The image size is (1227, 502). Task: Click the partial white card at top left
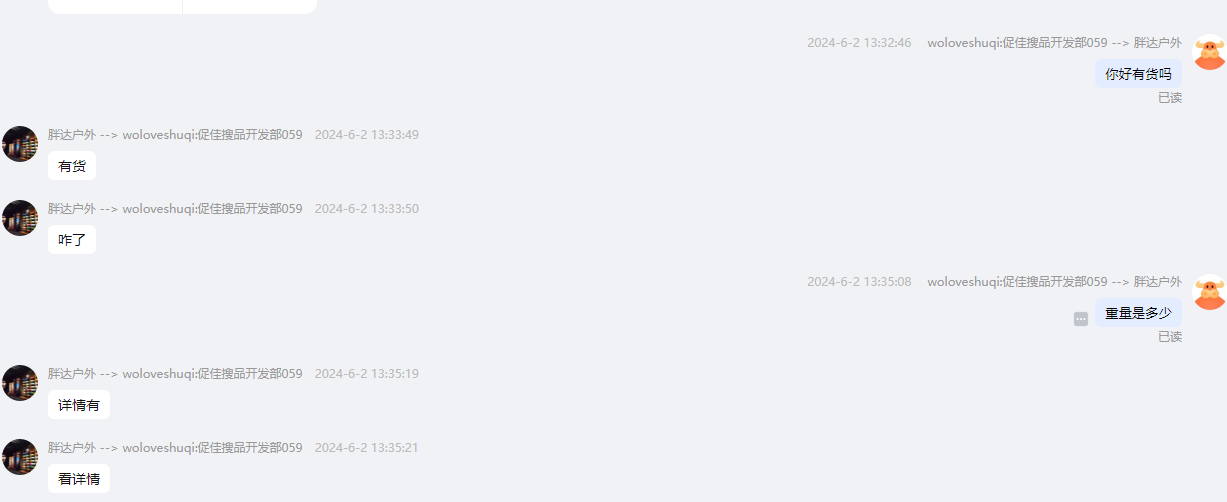pos(182,7)
